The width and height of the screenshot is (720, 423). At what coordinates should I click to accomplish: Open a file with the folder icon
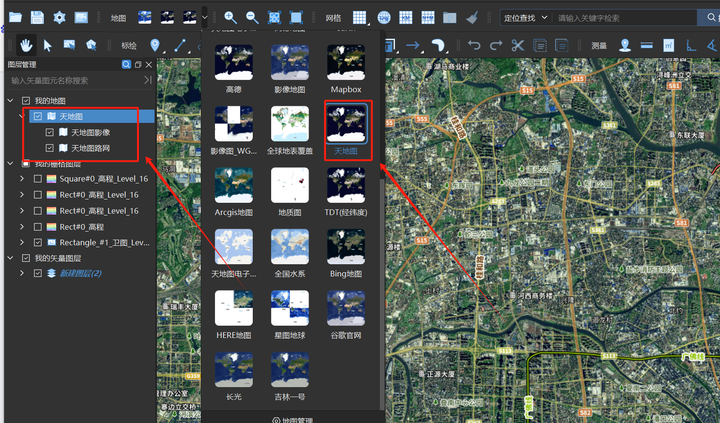pos(15,17)
